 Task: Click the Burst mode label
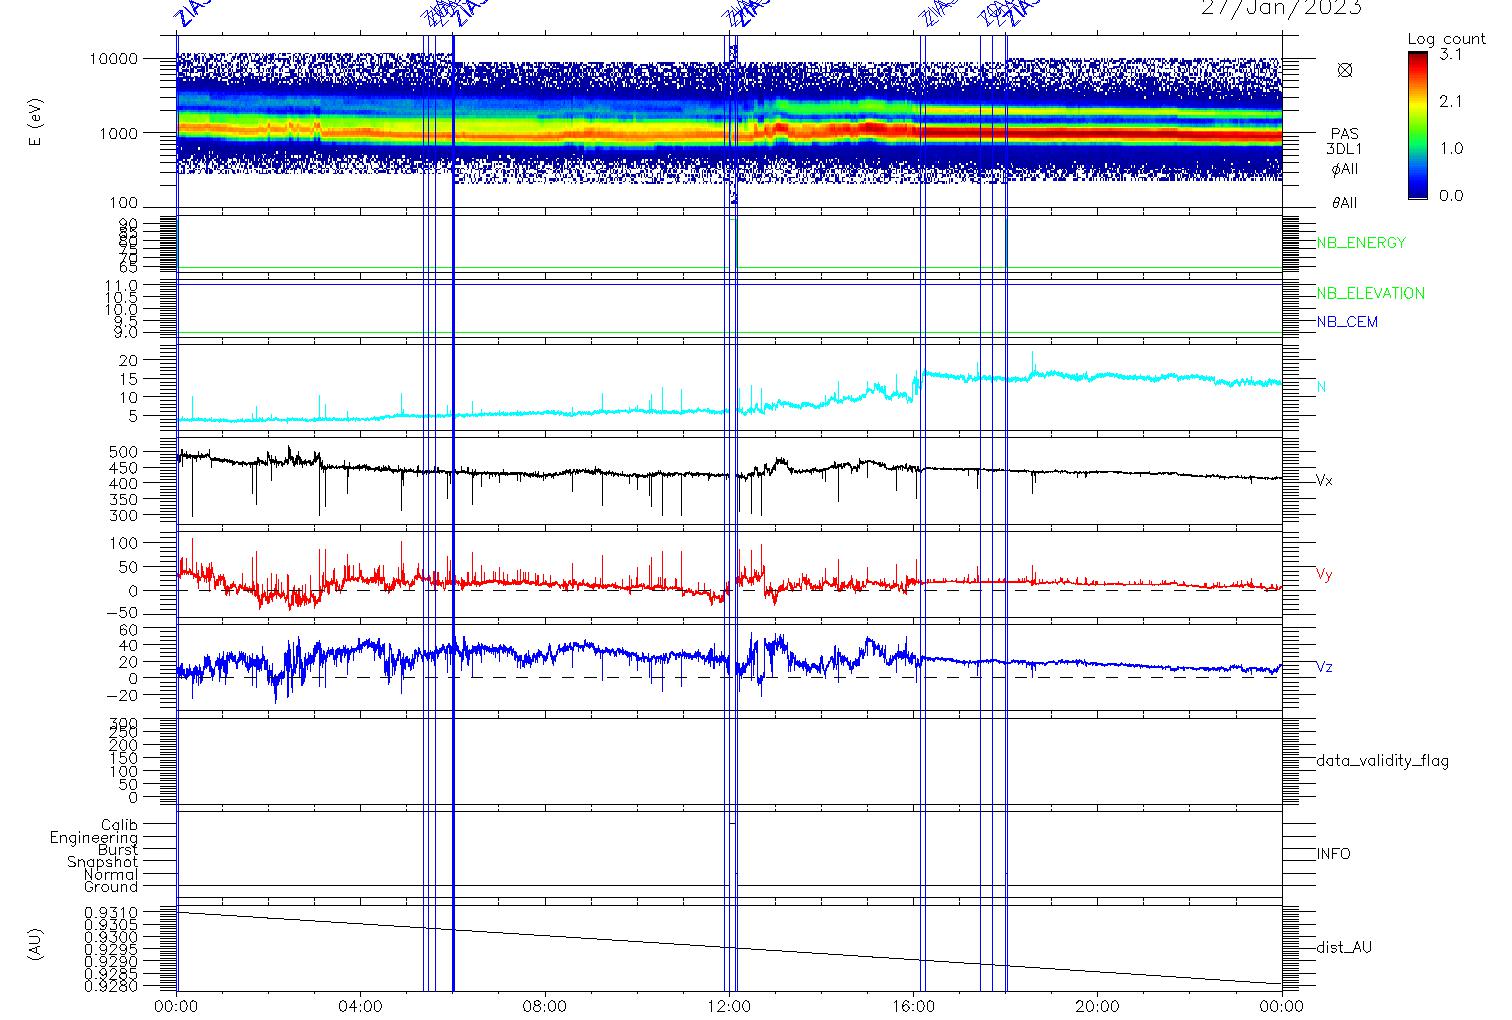tap(118, 850)
